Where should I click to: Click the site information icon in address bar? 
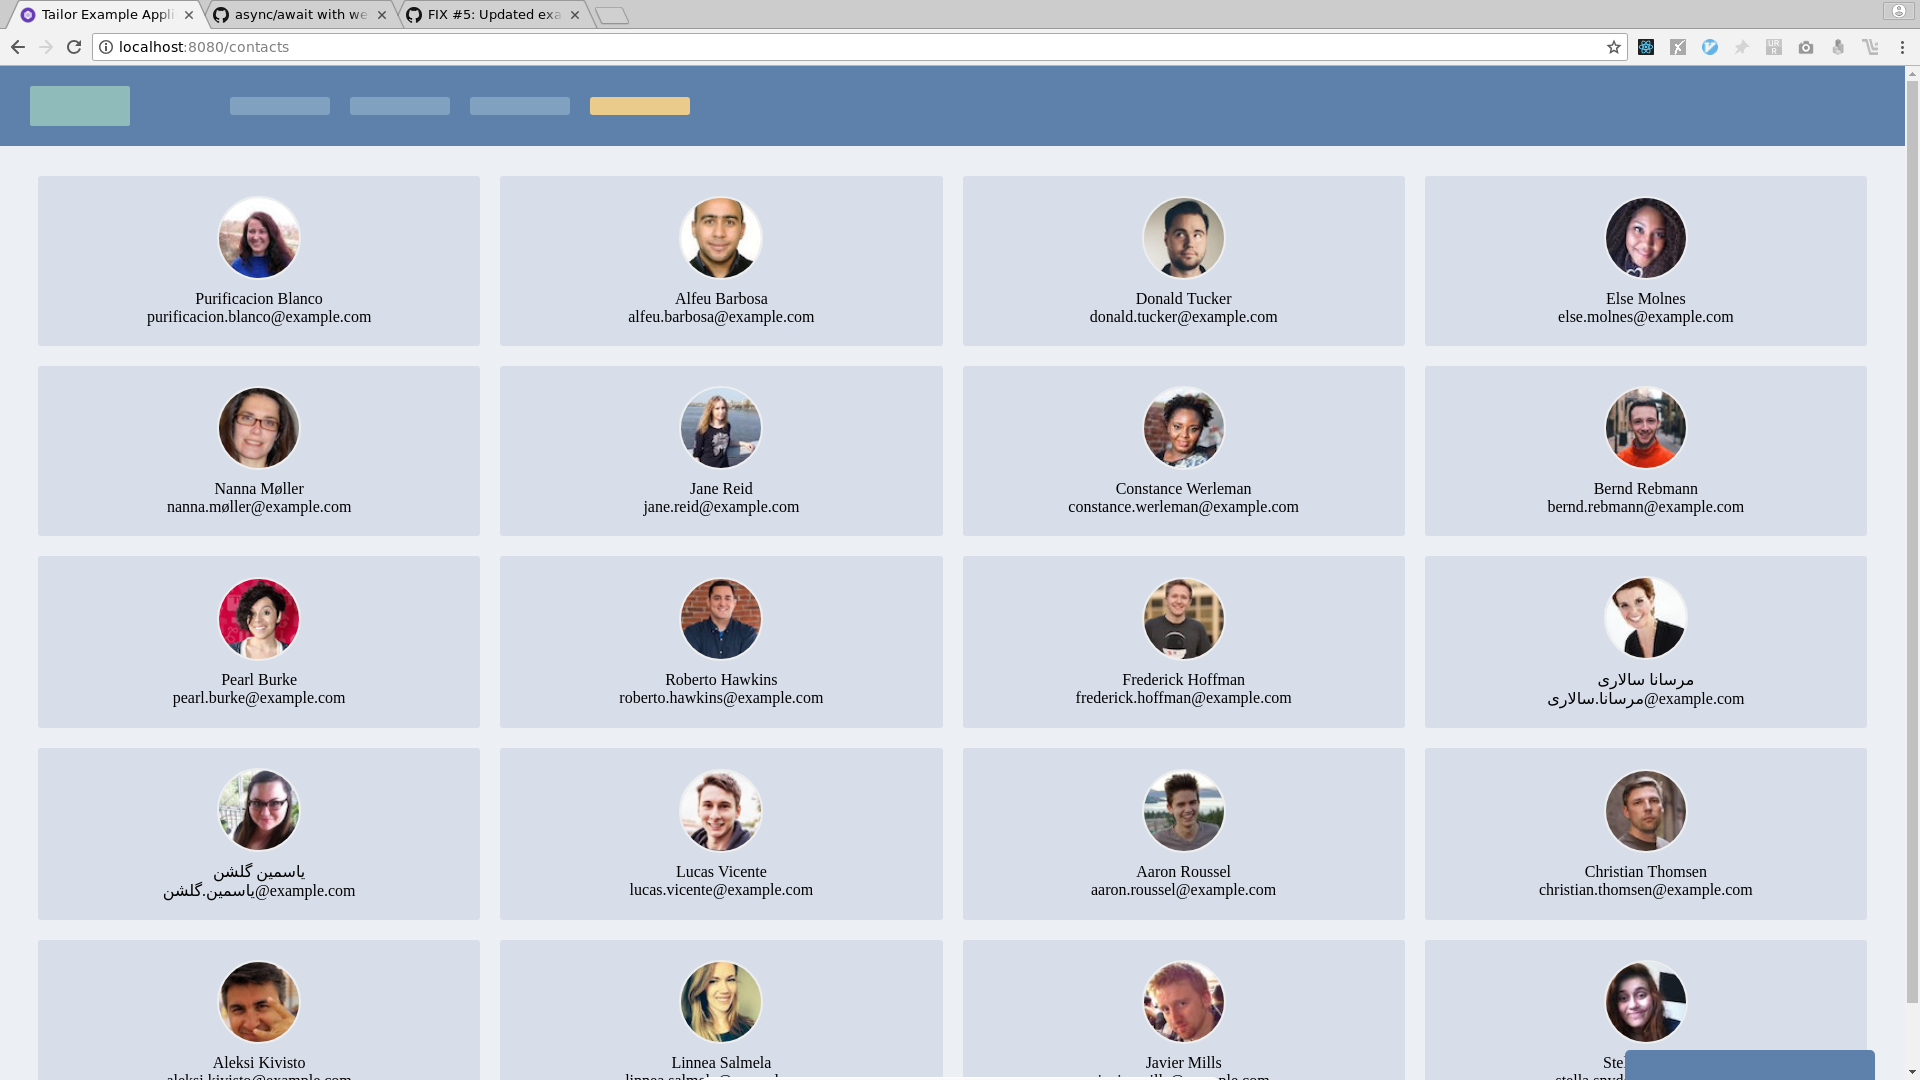106,47
